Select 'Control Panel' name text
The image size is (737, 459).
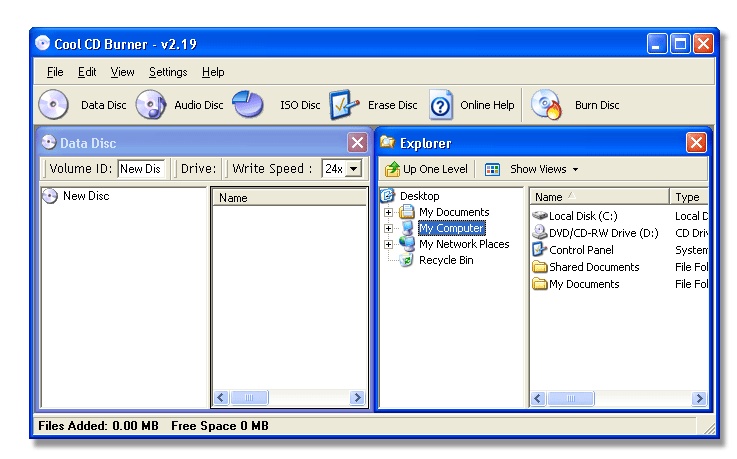coord(581,250)
